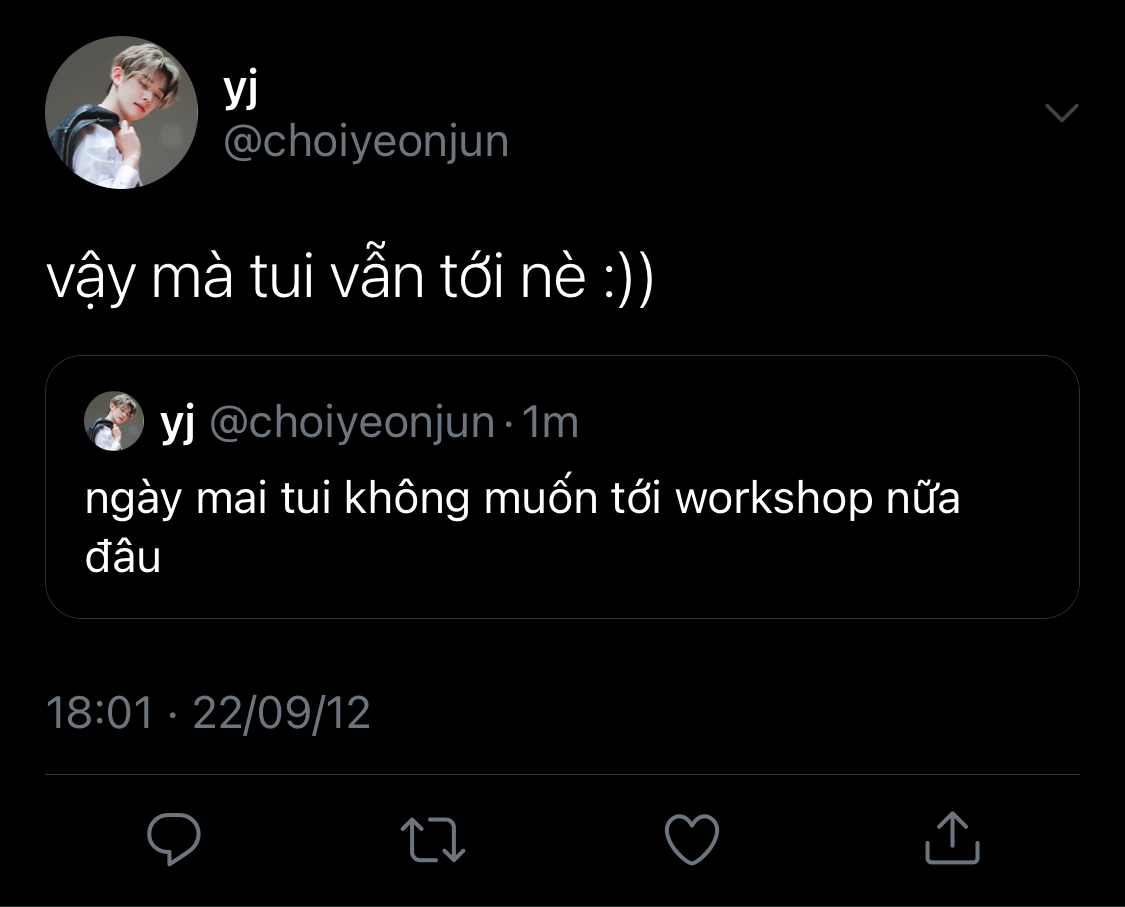Open yj's large profile picture
The image size is (1125, 907).
(x=121, y=113)
